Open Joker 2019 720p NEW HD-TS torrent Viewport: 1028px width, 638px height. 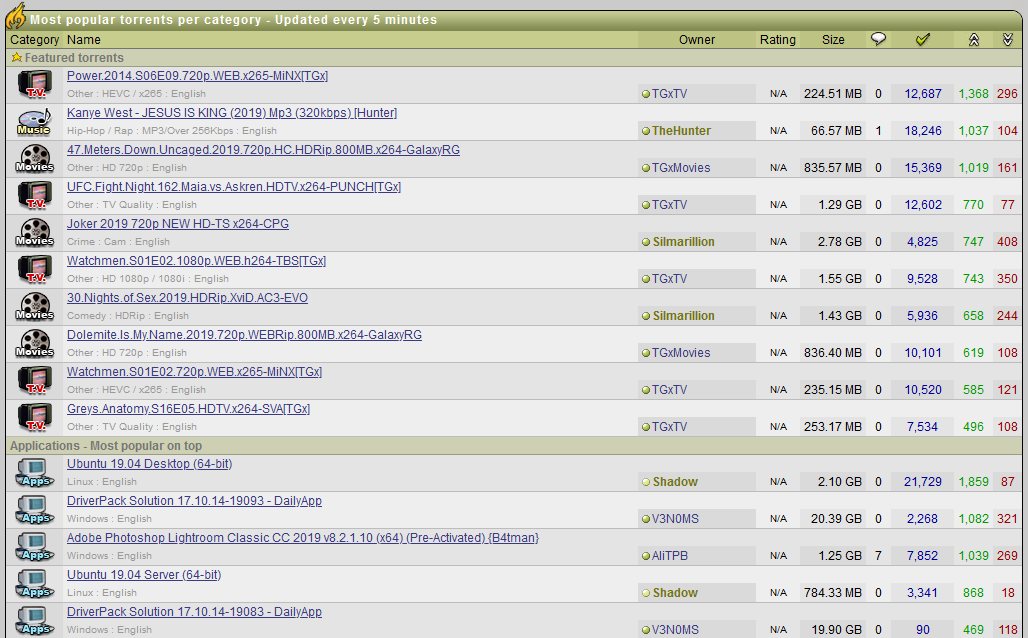[178, 224]
